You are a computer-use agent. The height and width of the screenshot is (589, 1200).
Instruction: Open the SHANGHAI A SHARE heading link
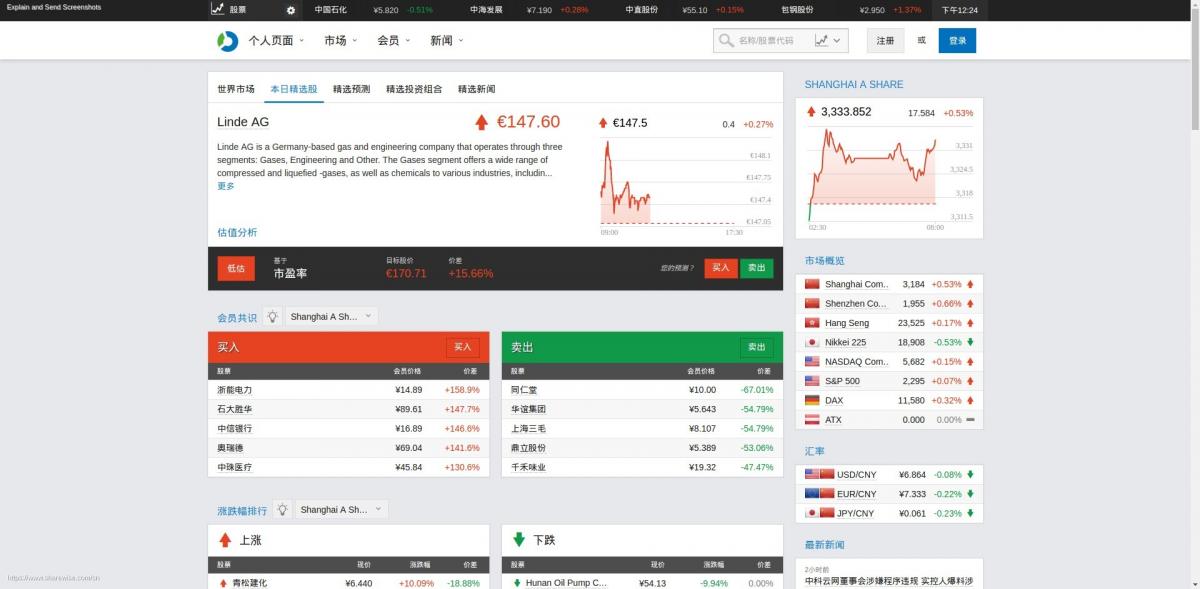tap(854, 85)
